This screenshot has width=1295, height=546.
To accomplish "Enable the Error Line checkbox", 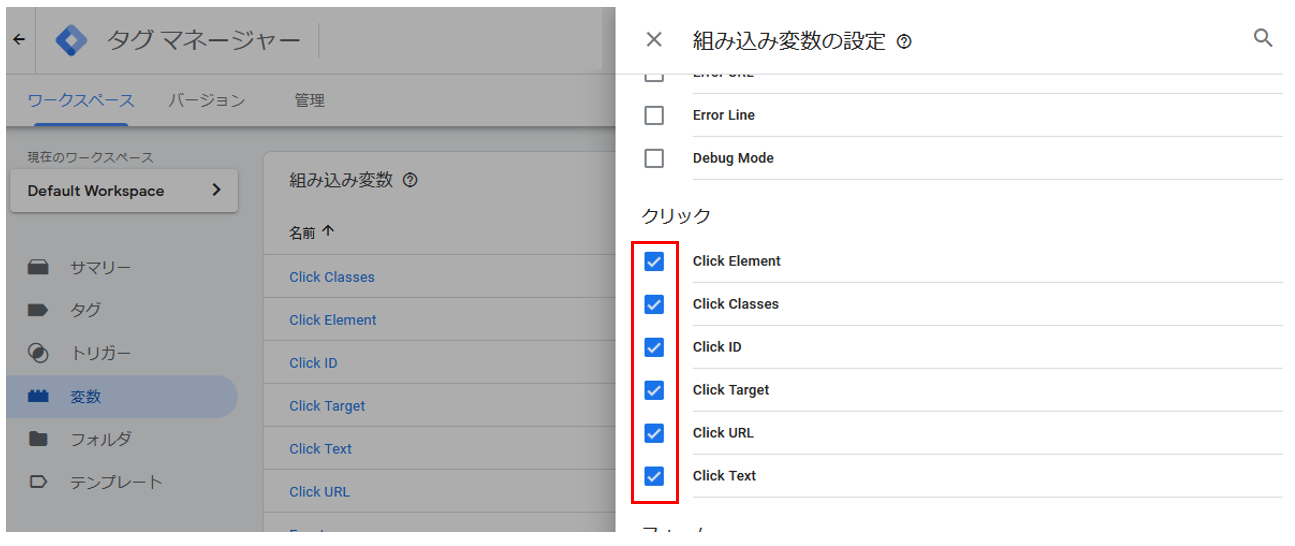I will (654, 115).
